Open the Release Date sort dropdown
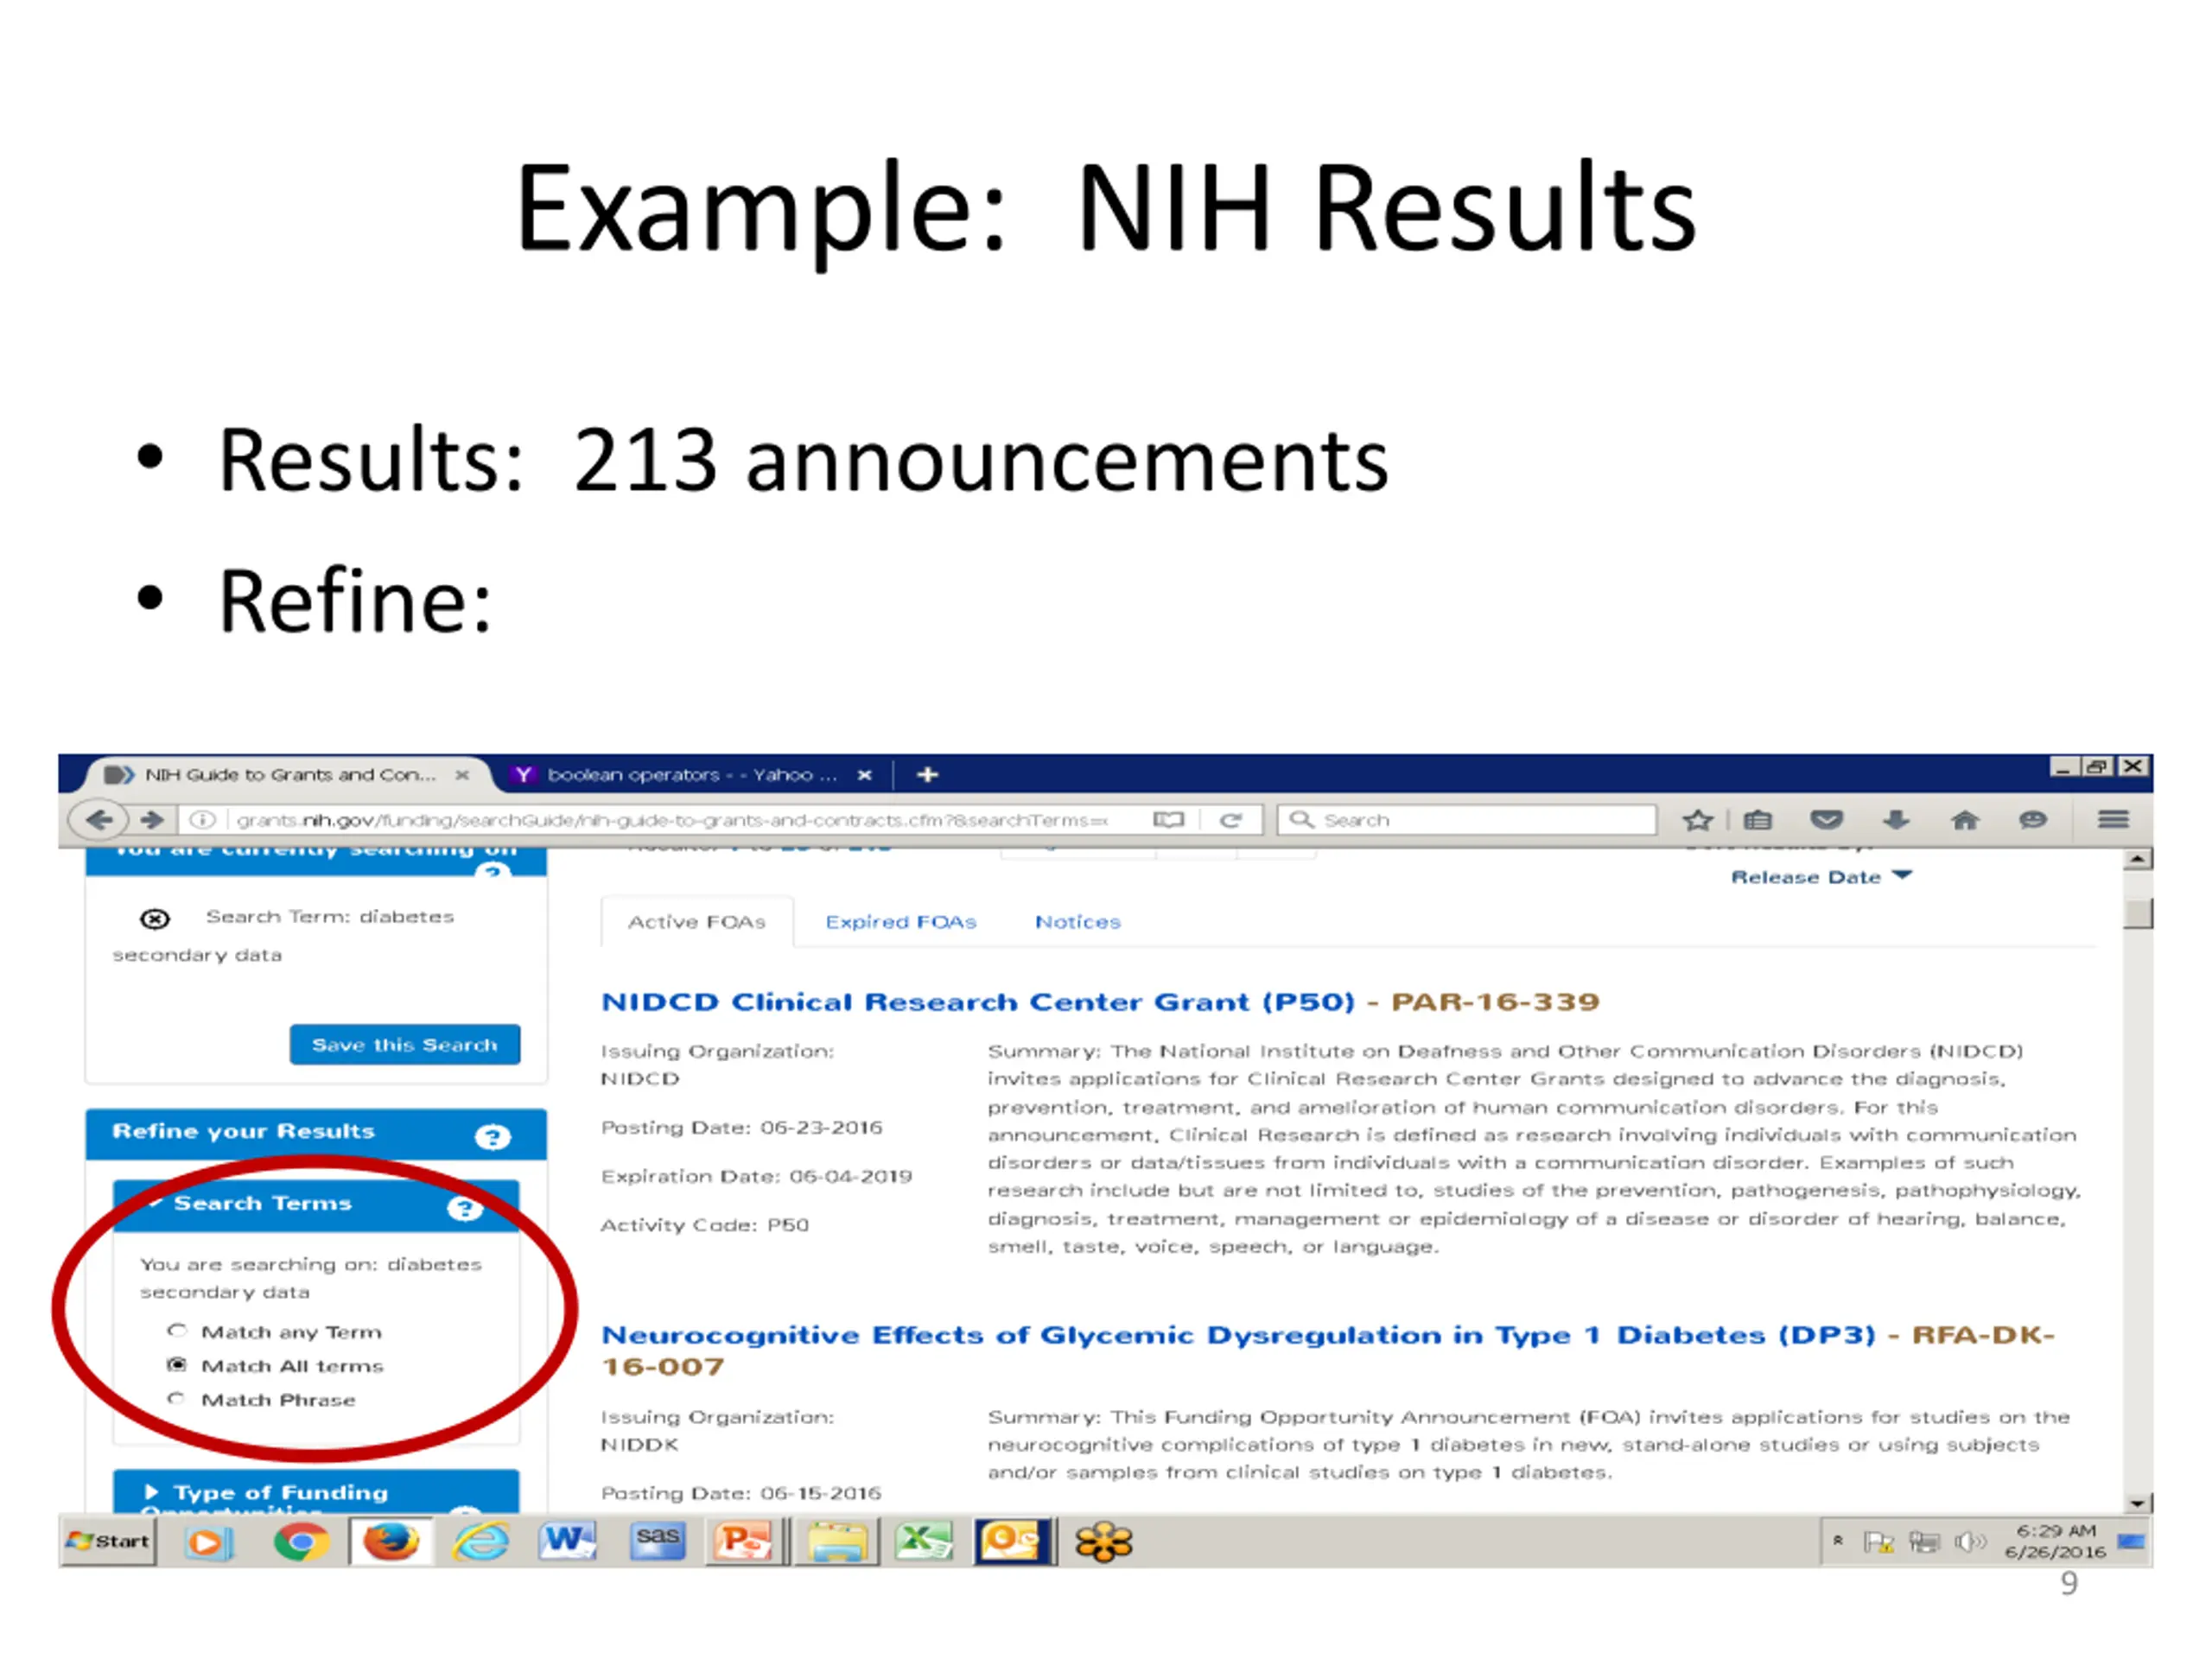This screenshot has width=2212, height=1659. pyautogui.click(x=1821, y=877)
